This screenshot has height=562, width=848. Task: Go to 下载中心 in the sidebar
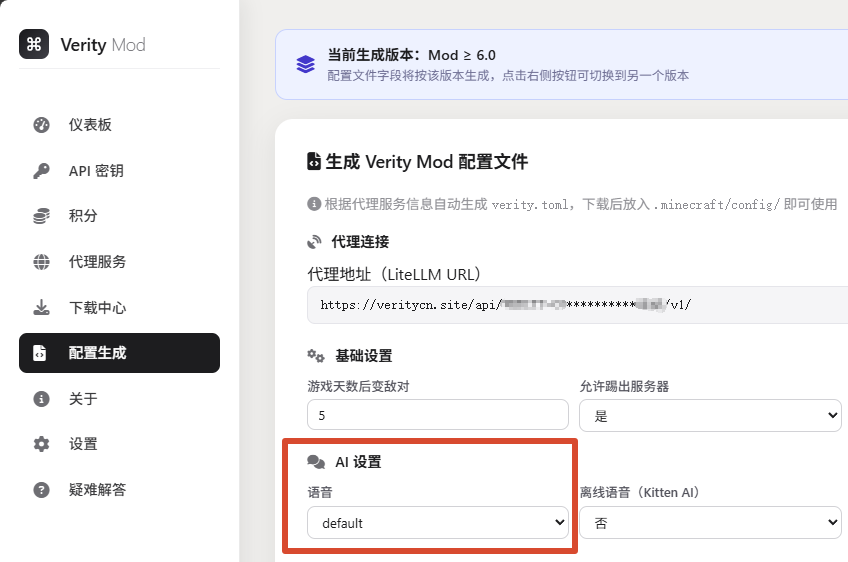pos(119,307)
